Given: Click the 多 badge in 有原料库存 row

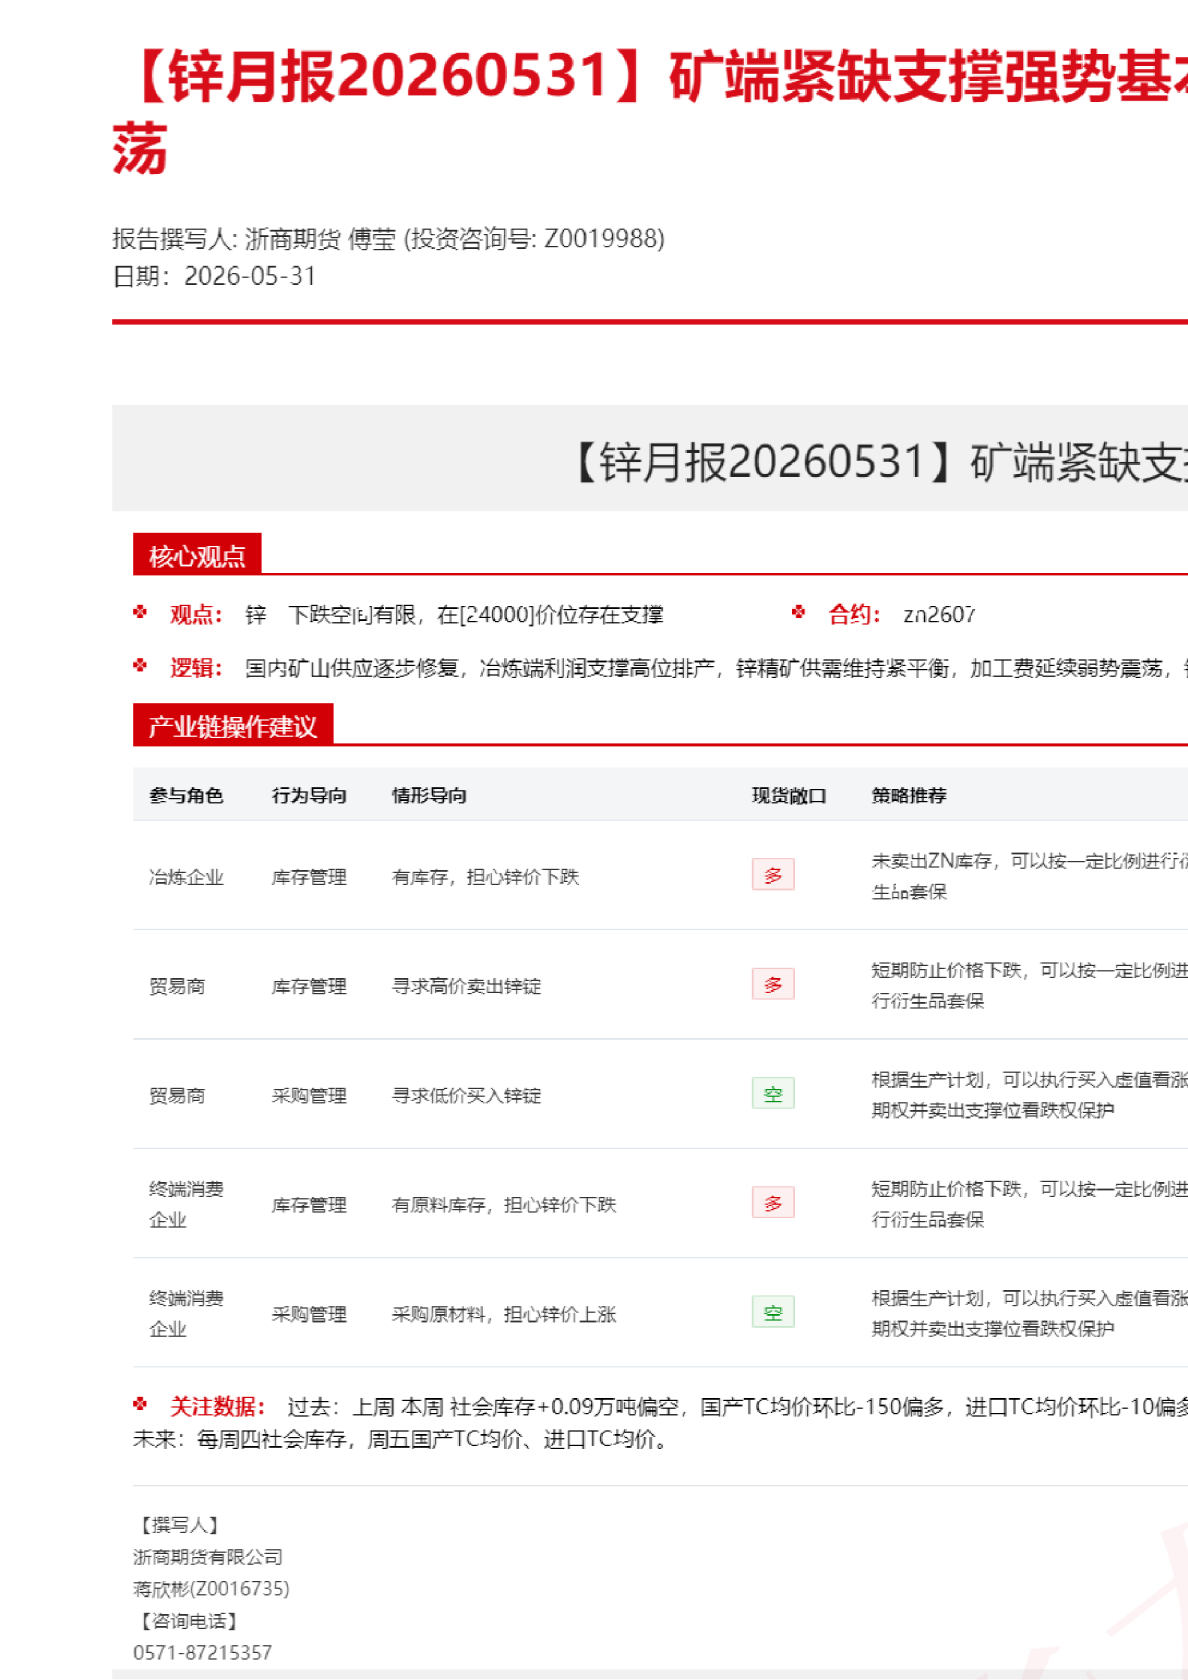Looking at the screenshot, I should (x=773, y=1203).
